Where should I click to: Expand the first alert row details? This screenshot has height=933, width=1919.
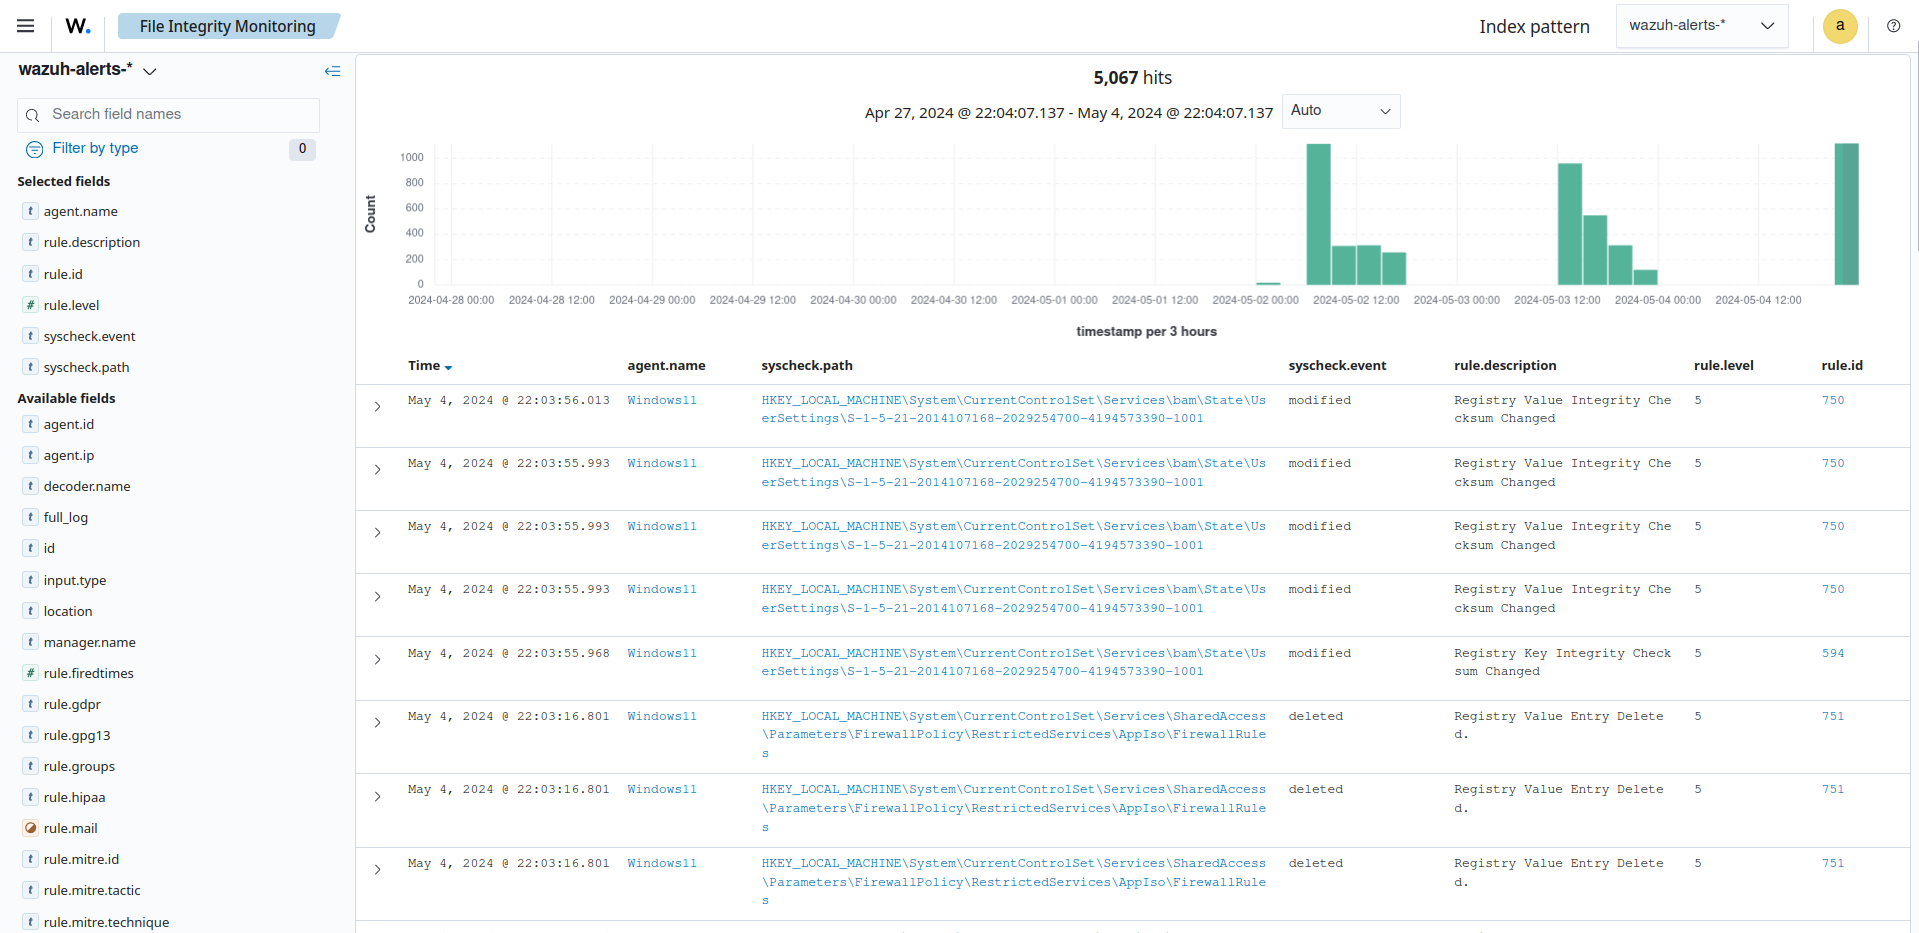[x=377, y=407]
